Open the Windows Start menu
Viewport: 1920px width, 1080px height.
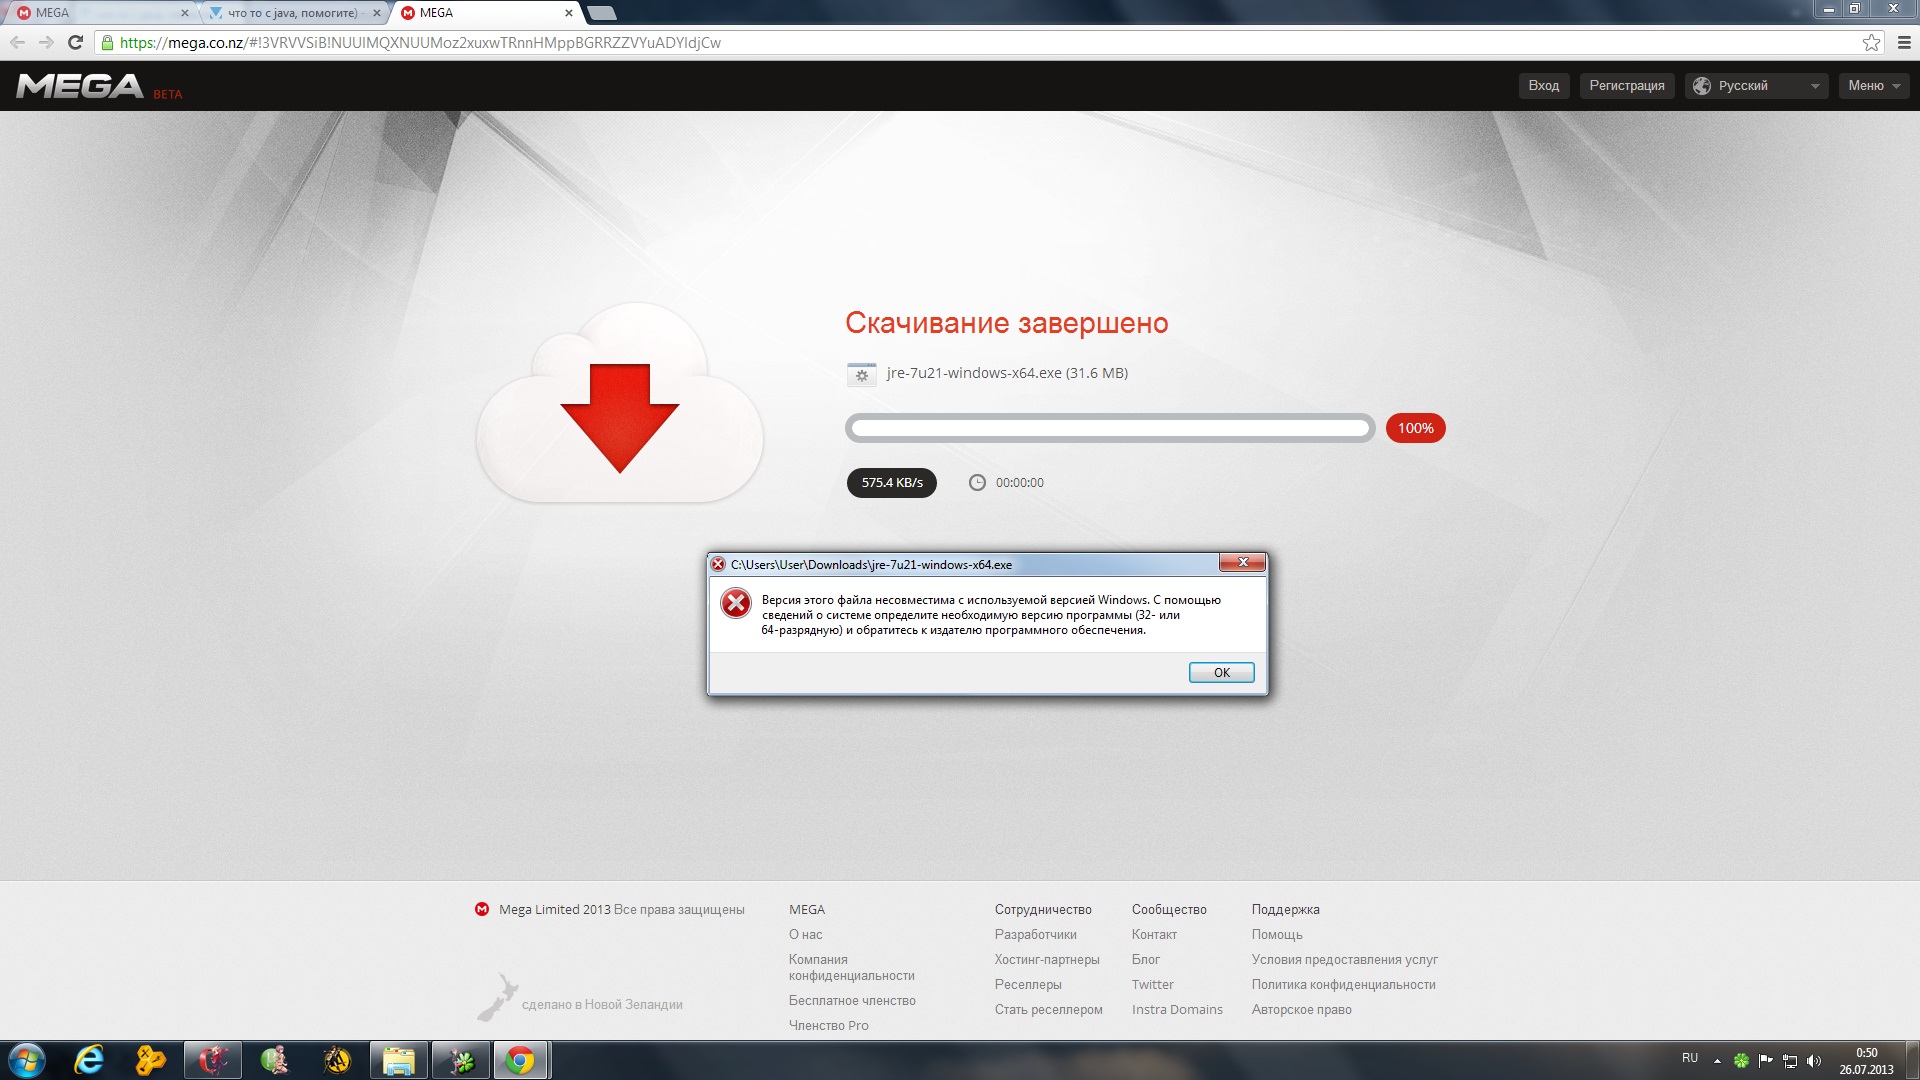[27, 1060]
